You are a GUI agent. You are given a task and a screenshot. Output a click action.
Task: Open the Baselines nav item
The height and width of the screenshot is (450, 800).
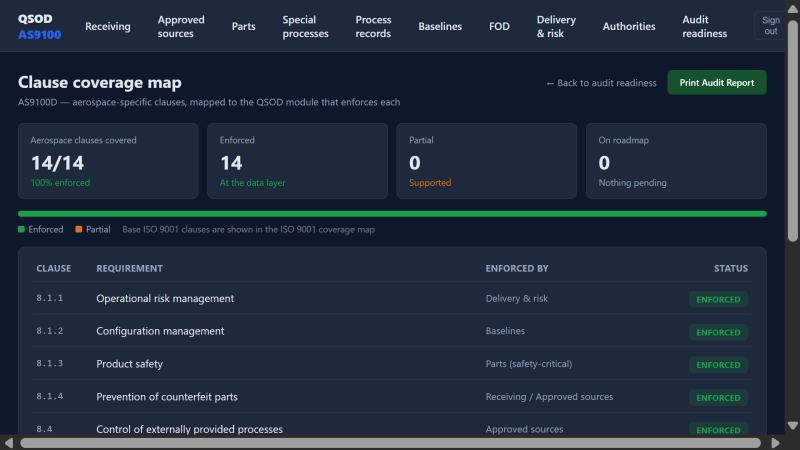(x=440, y=27)
